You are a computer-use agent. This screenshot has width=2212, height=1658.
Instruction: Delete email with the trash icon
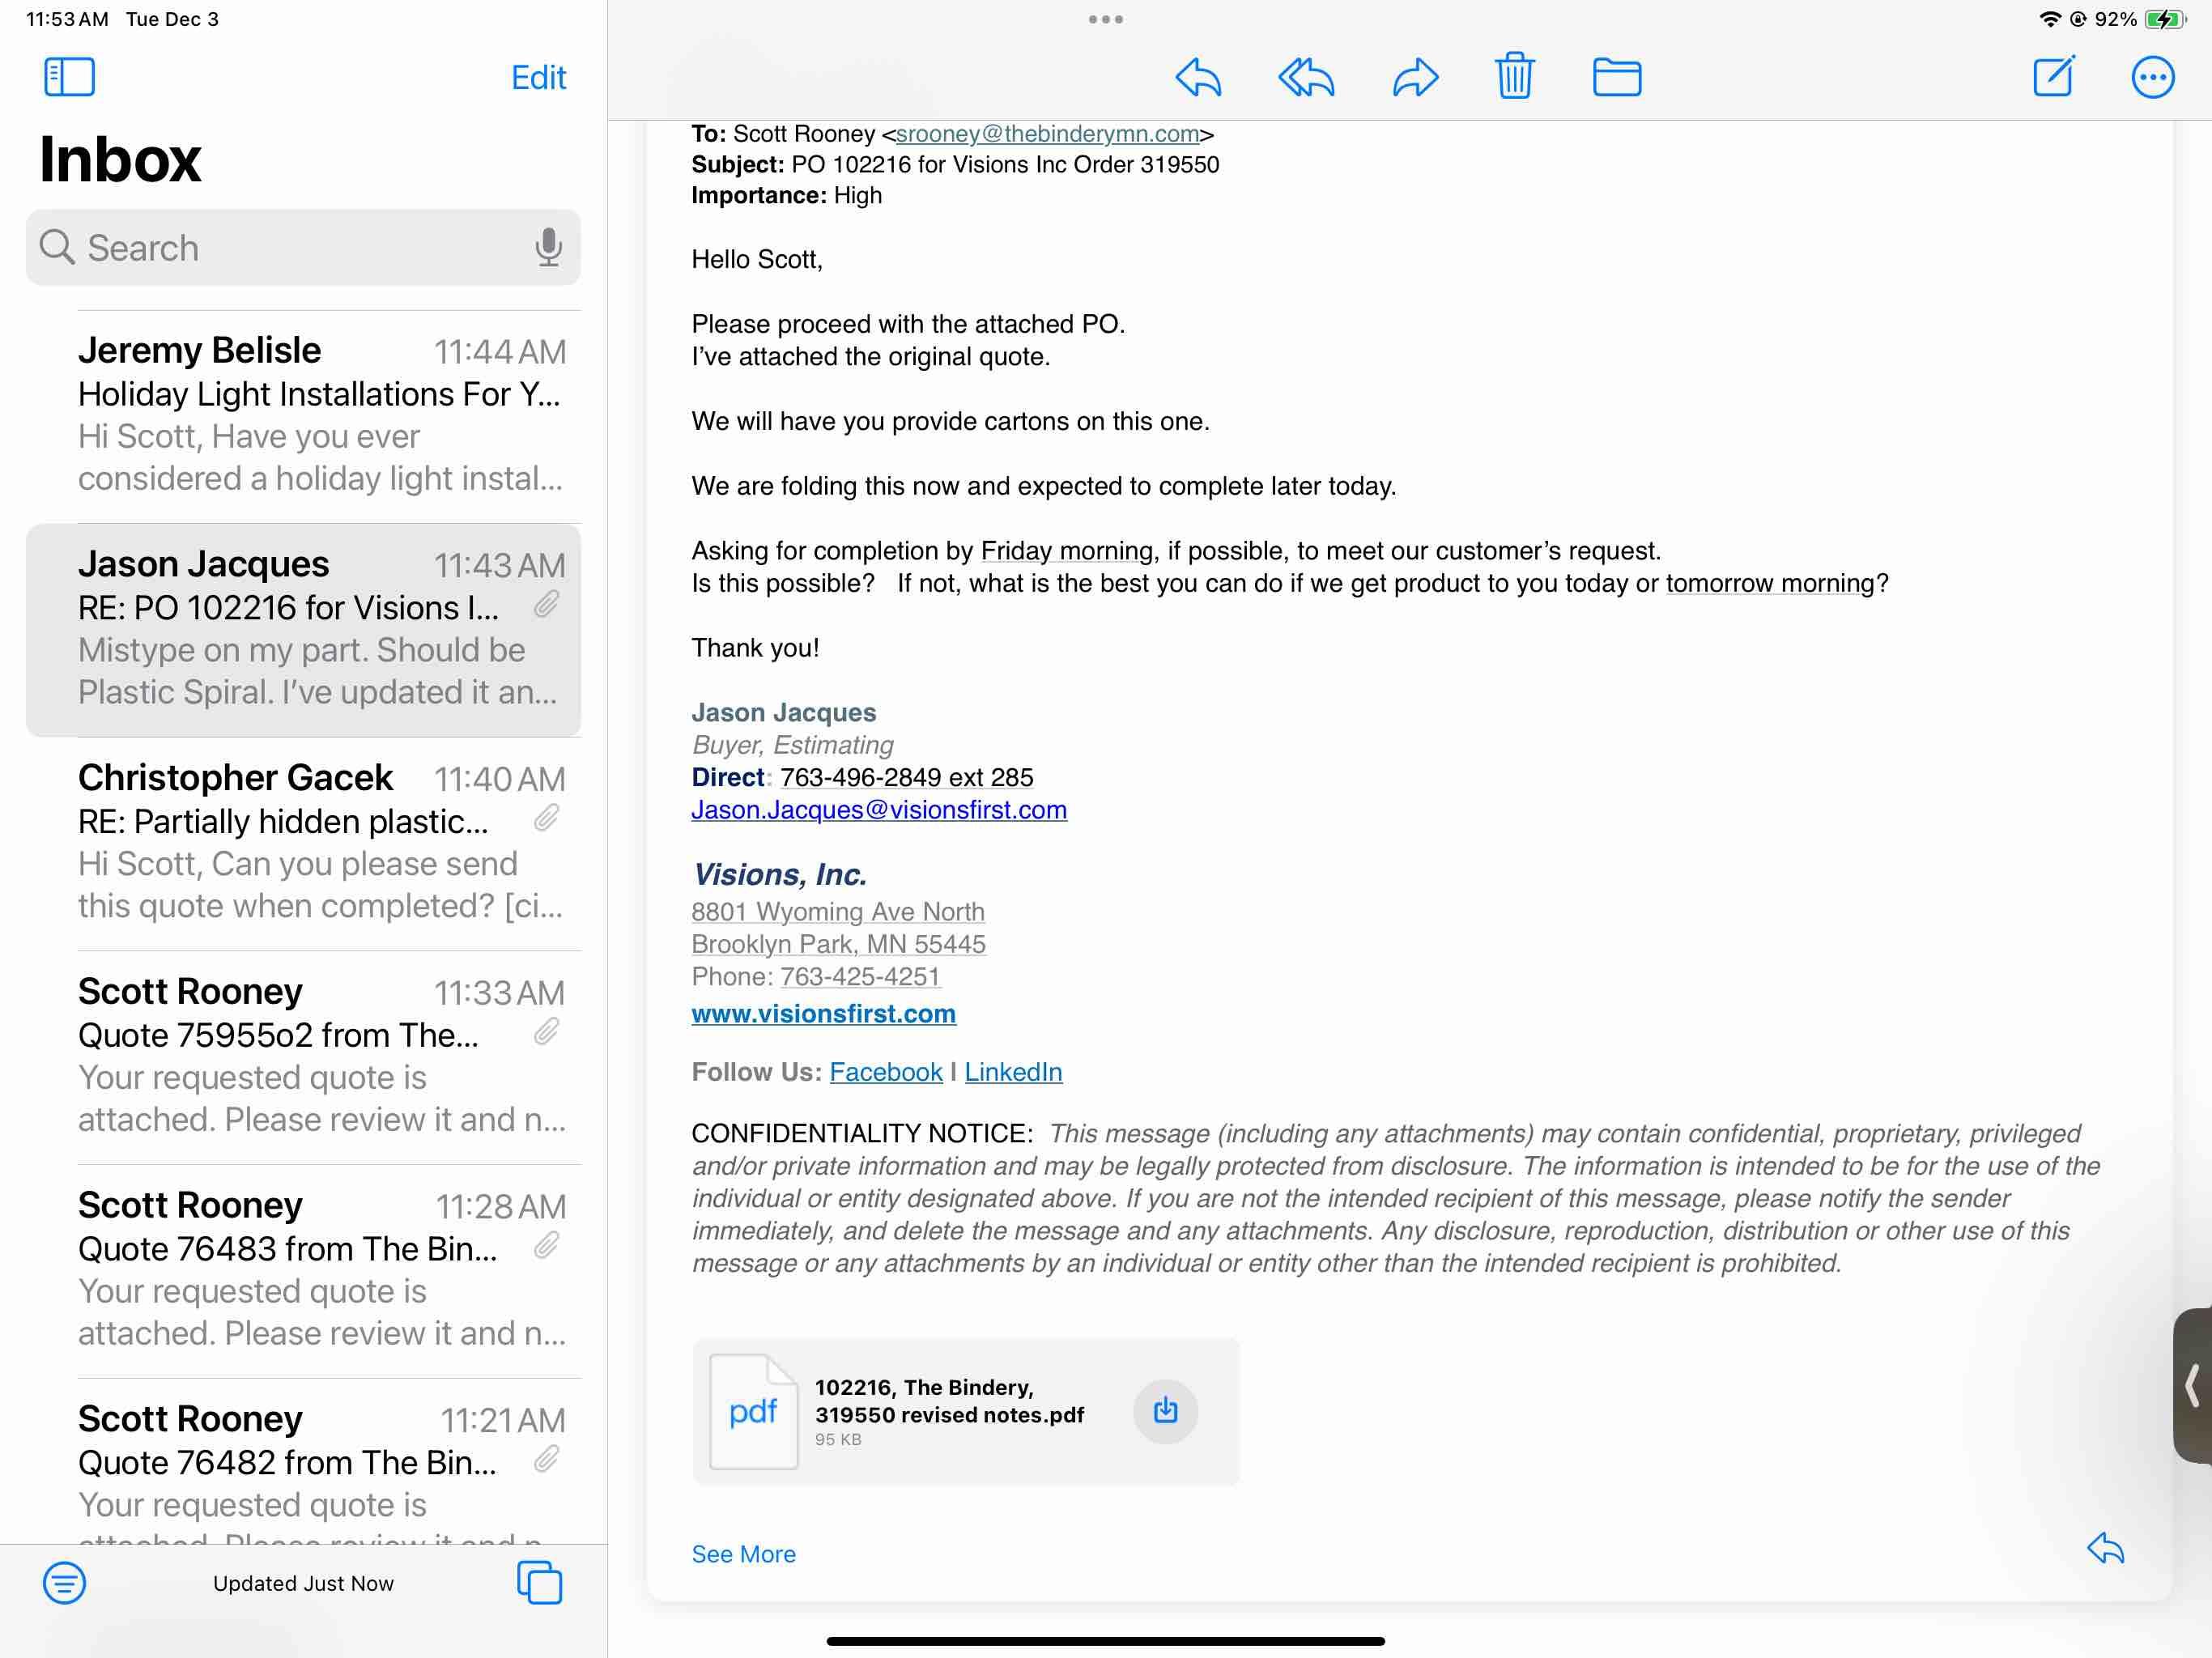click(1514, 76)
